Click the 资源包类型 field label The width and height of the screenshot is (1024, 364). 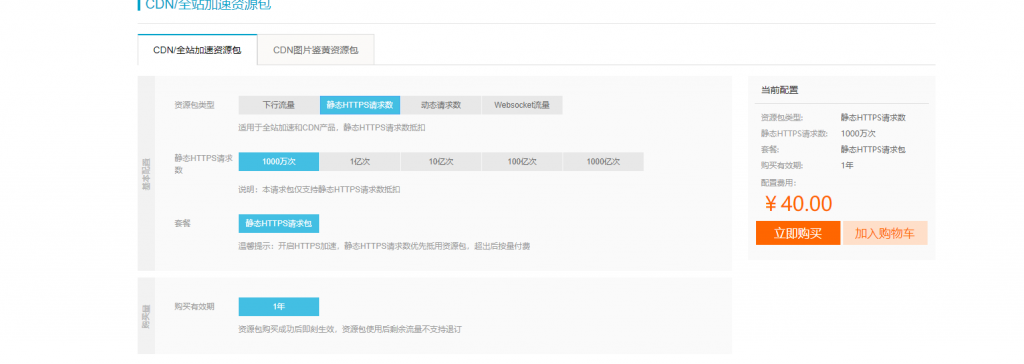(x=195, y=105)
